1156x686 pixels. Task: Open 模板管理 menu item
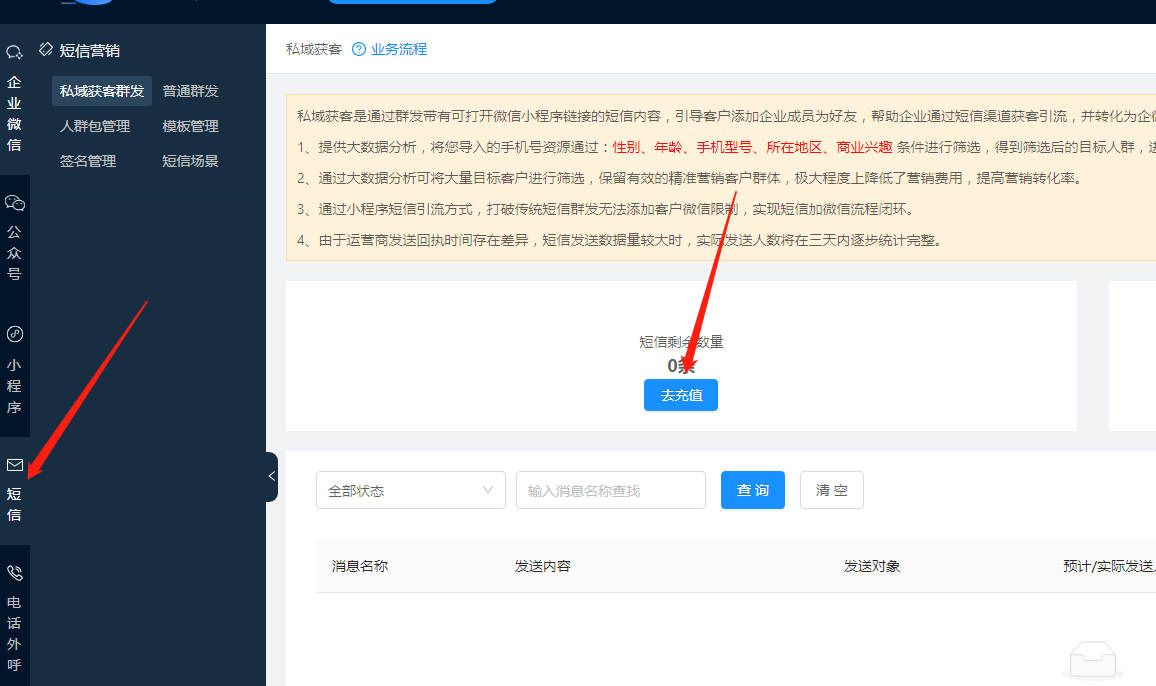(x=190, y=126)
